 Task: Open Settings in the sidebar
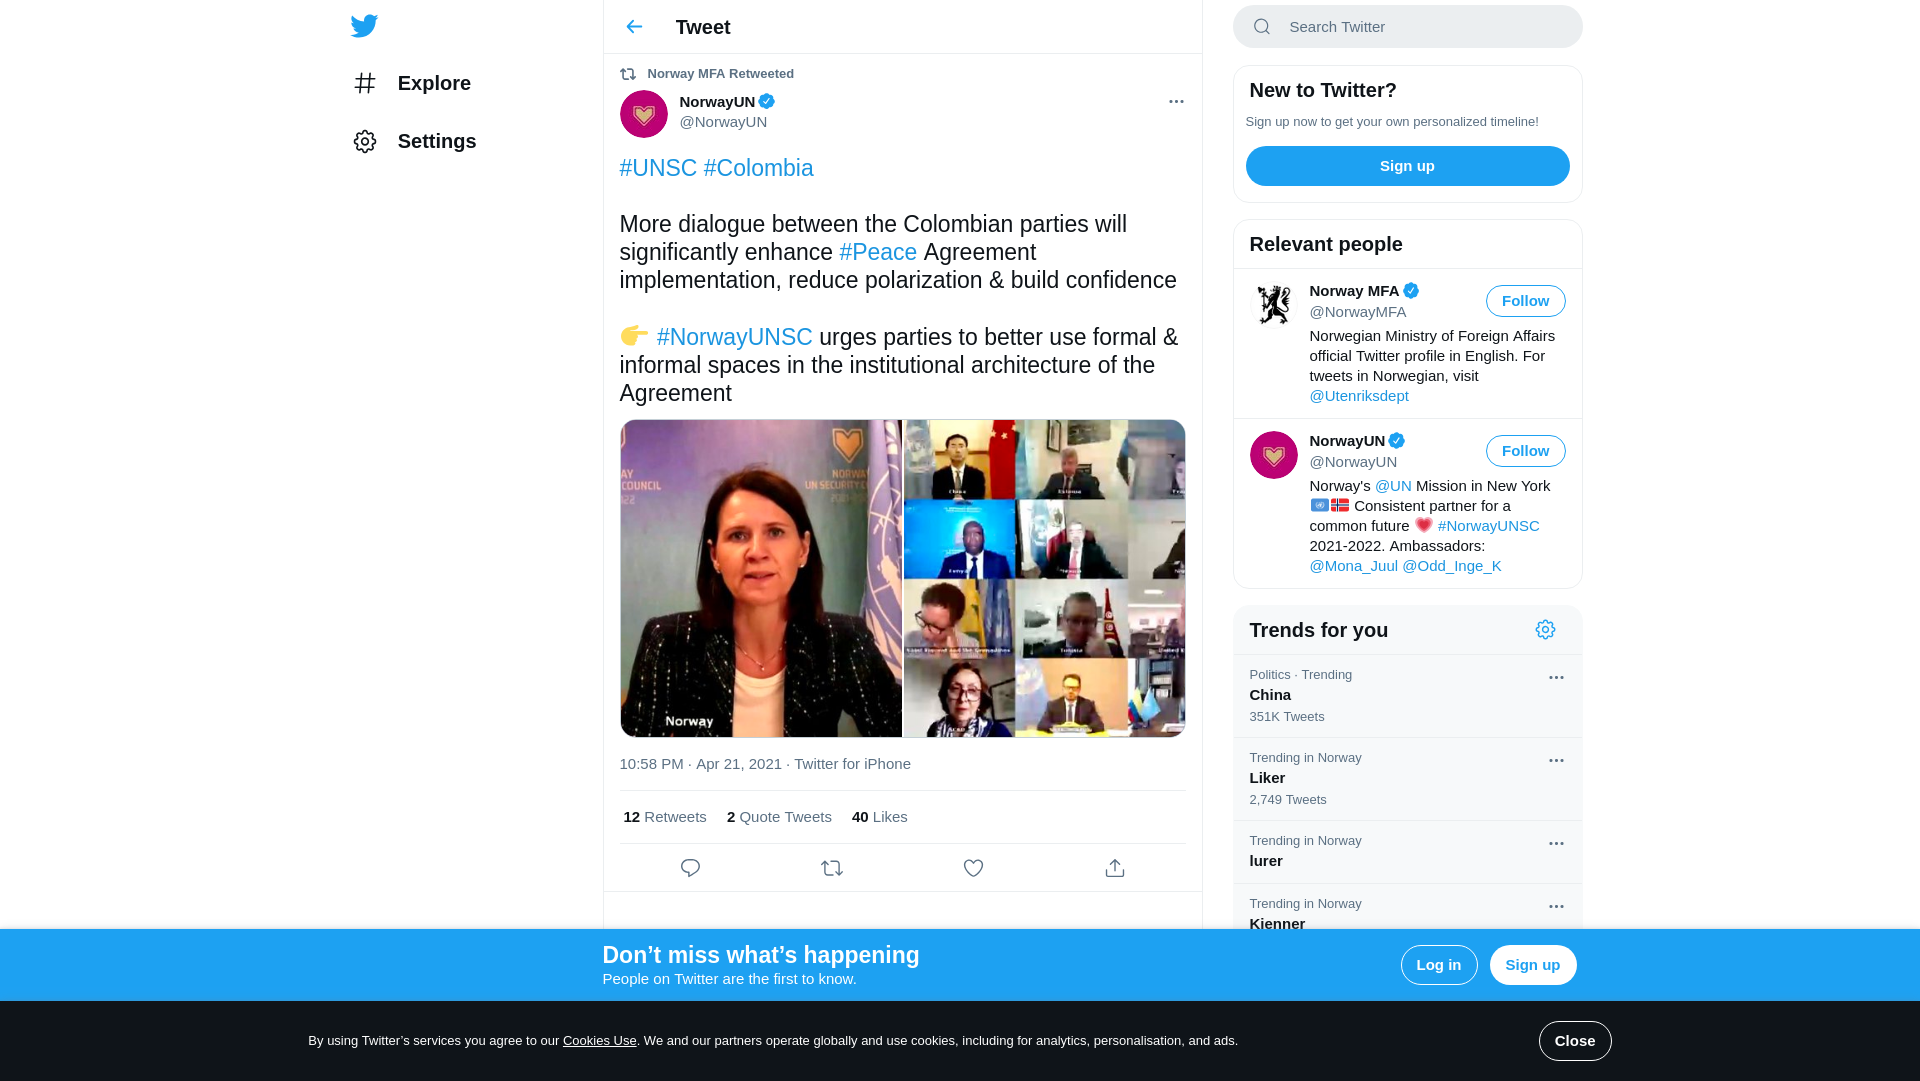pyautogui.click(x=436, y=141)
